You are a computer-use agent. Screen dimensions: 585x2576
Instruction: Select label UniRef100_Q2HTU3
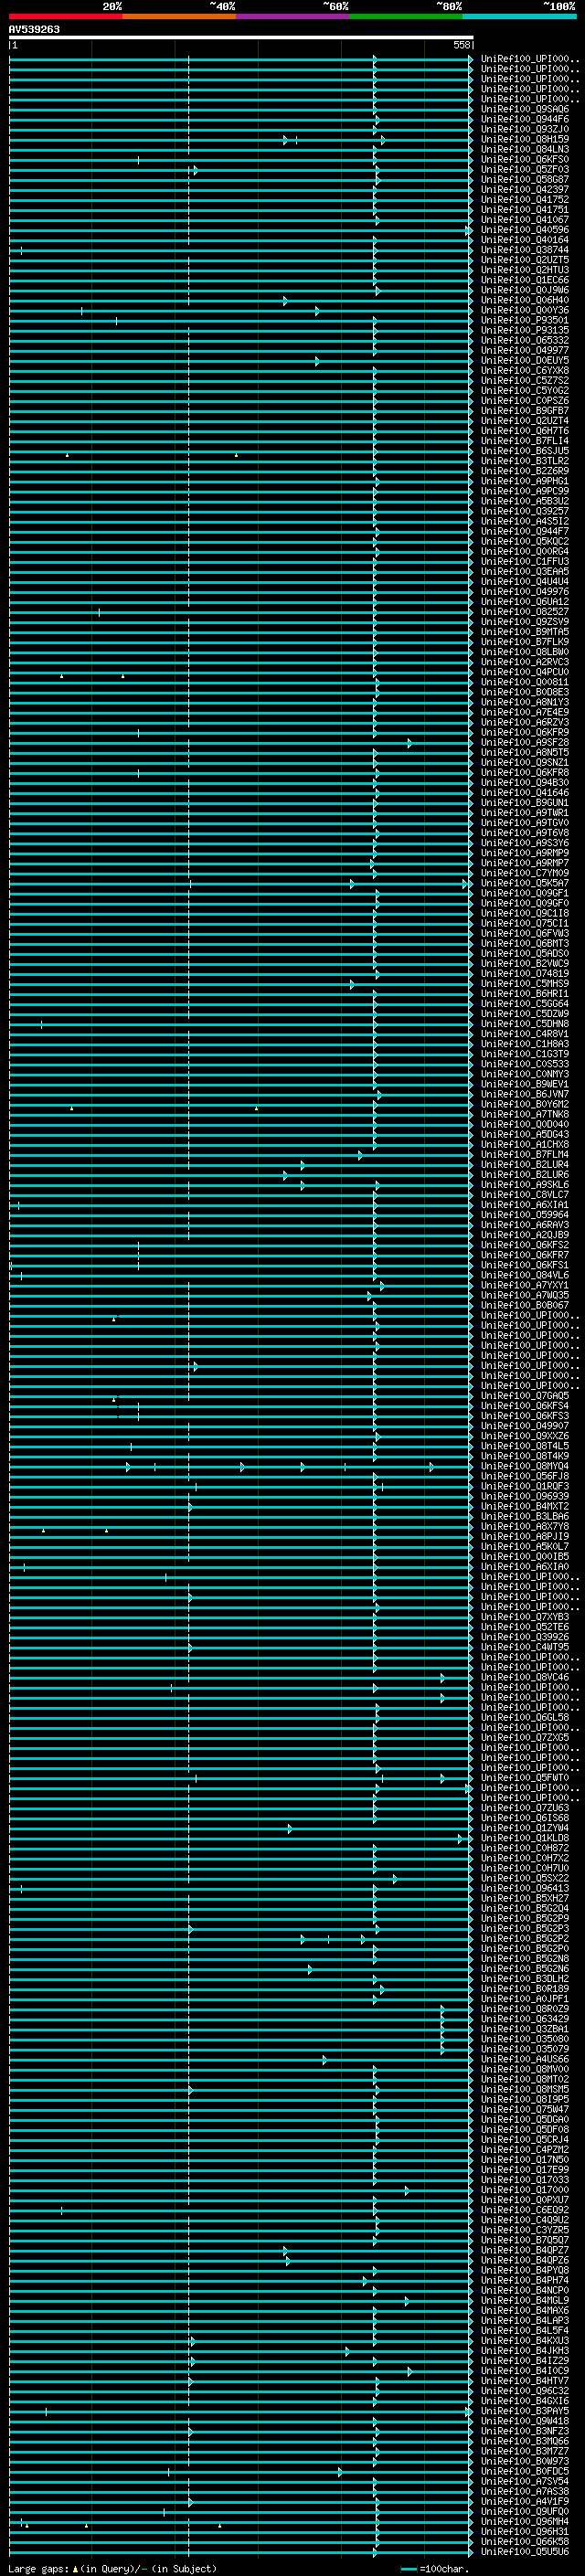point(524,270)
